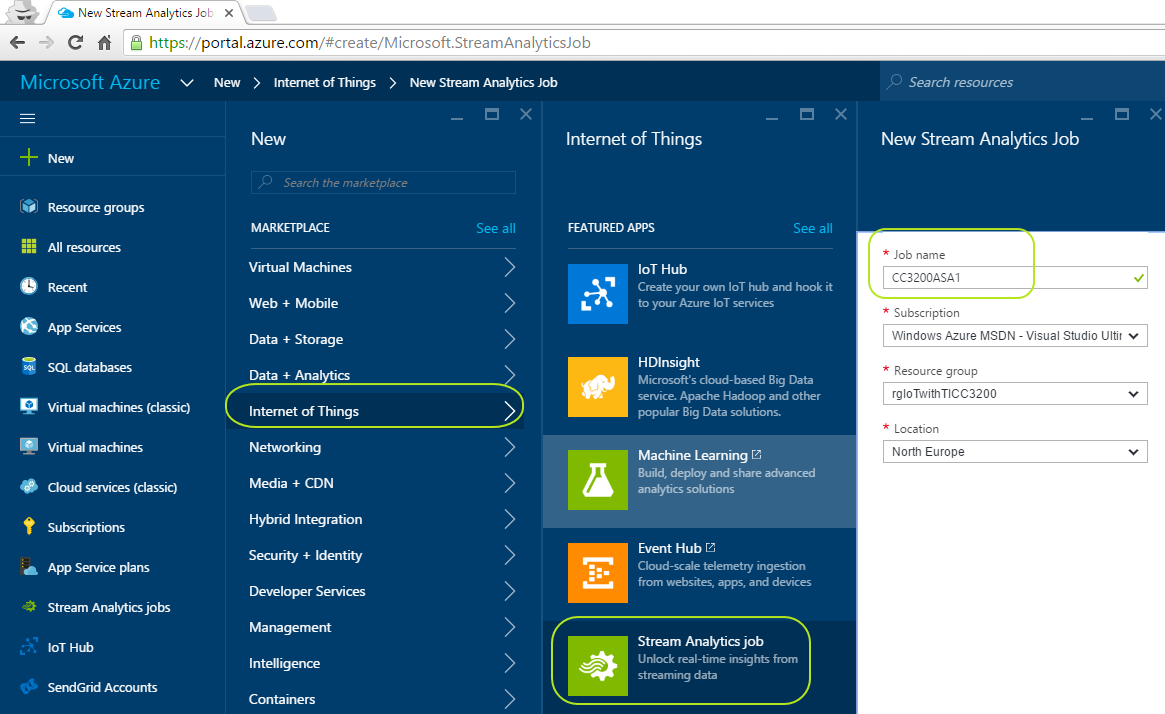Click the Microsoft Azure logo text
This screenshot has width=1165, height=714.
click(90, 82)
